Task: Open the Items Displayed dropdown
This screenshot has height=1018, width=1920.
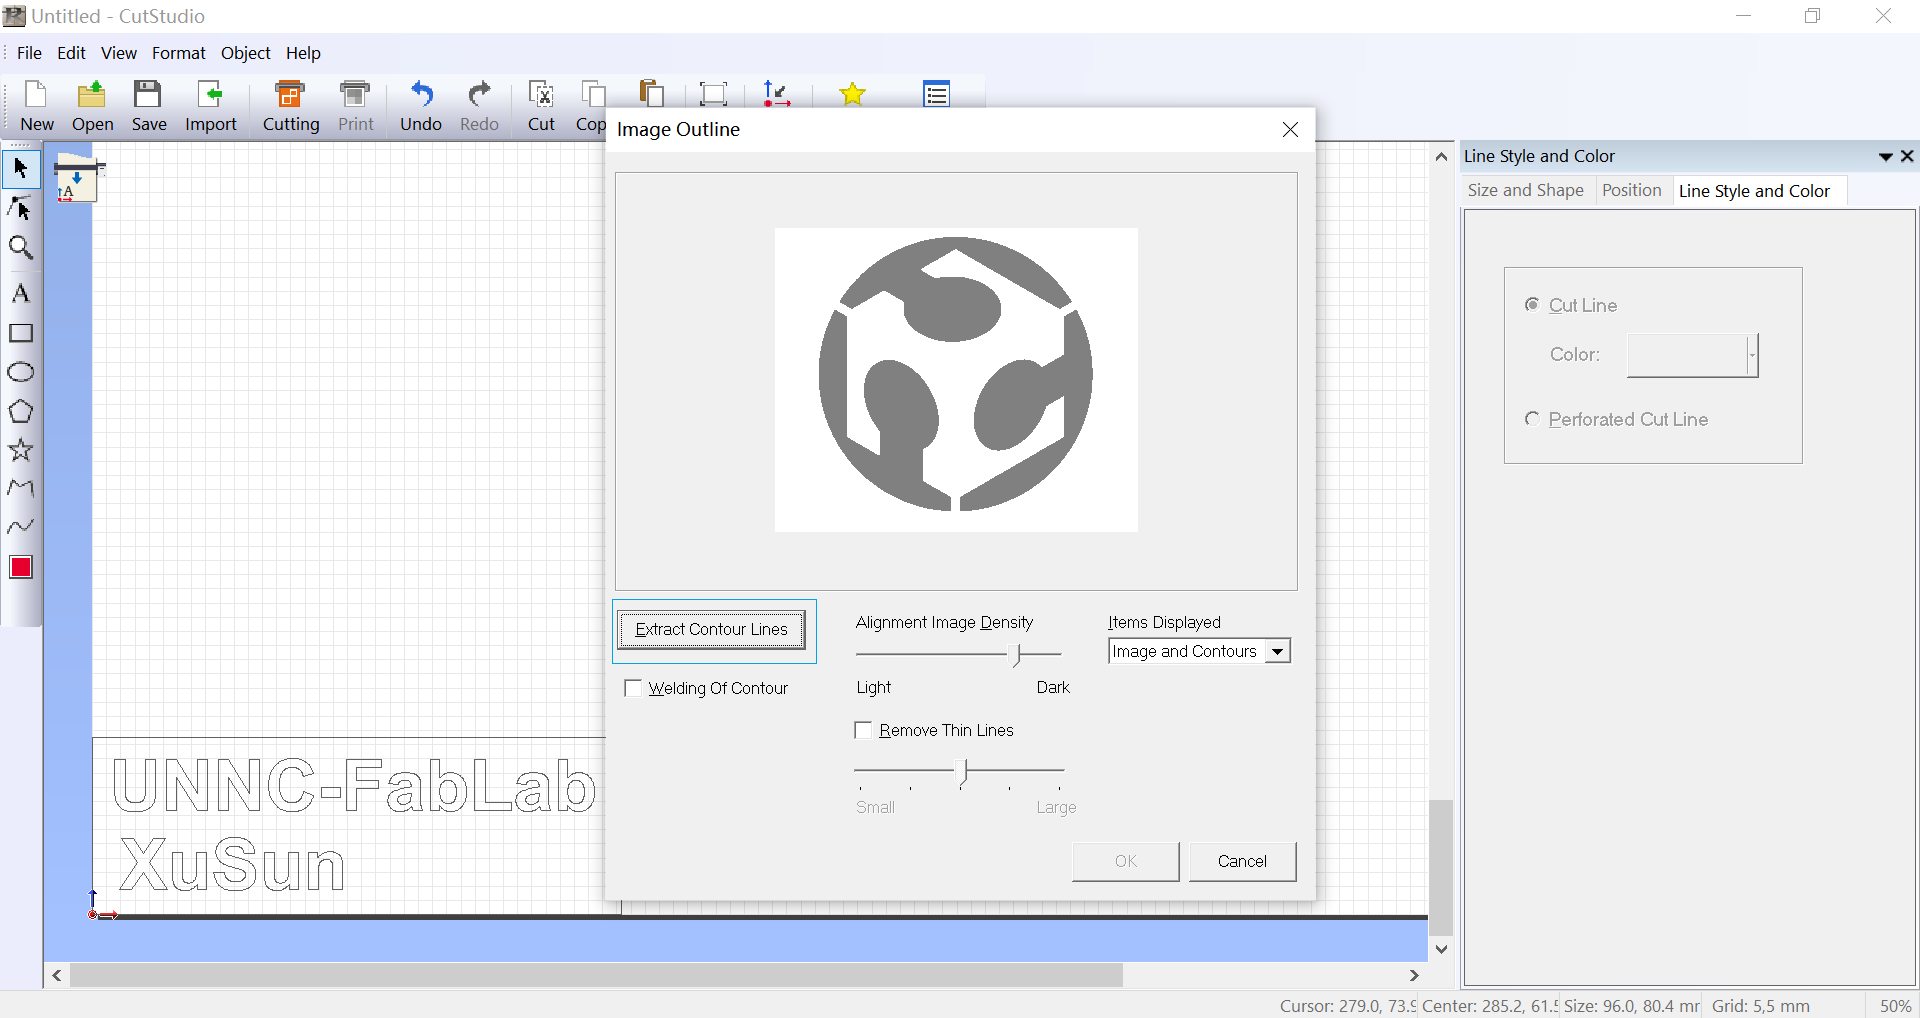Action: point(1278,651)
